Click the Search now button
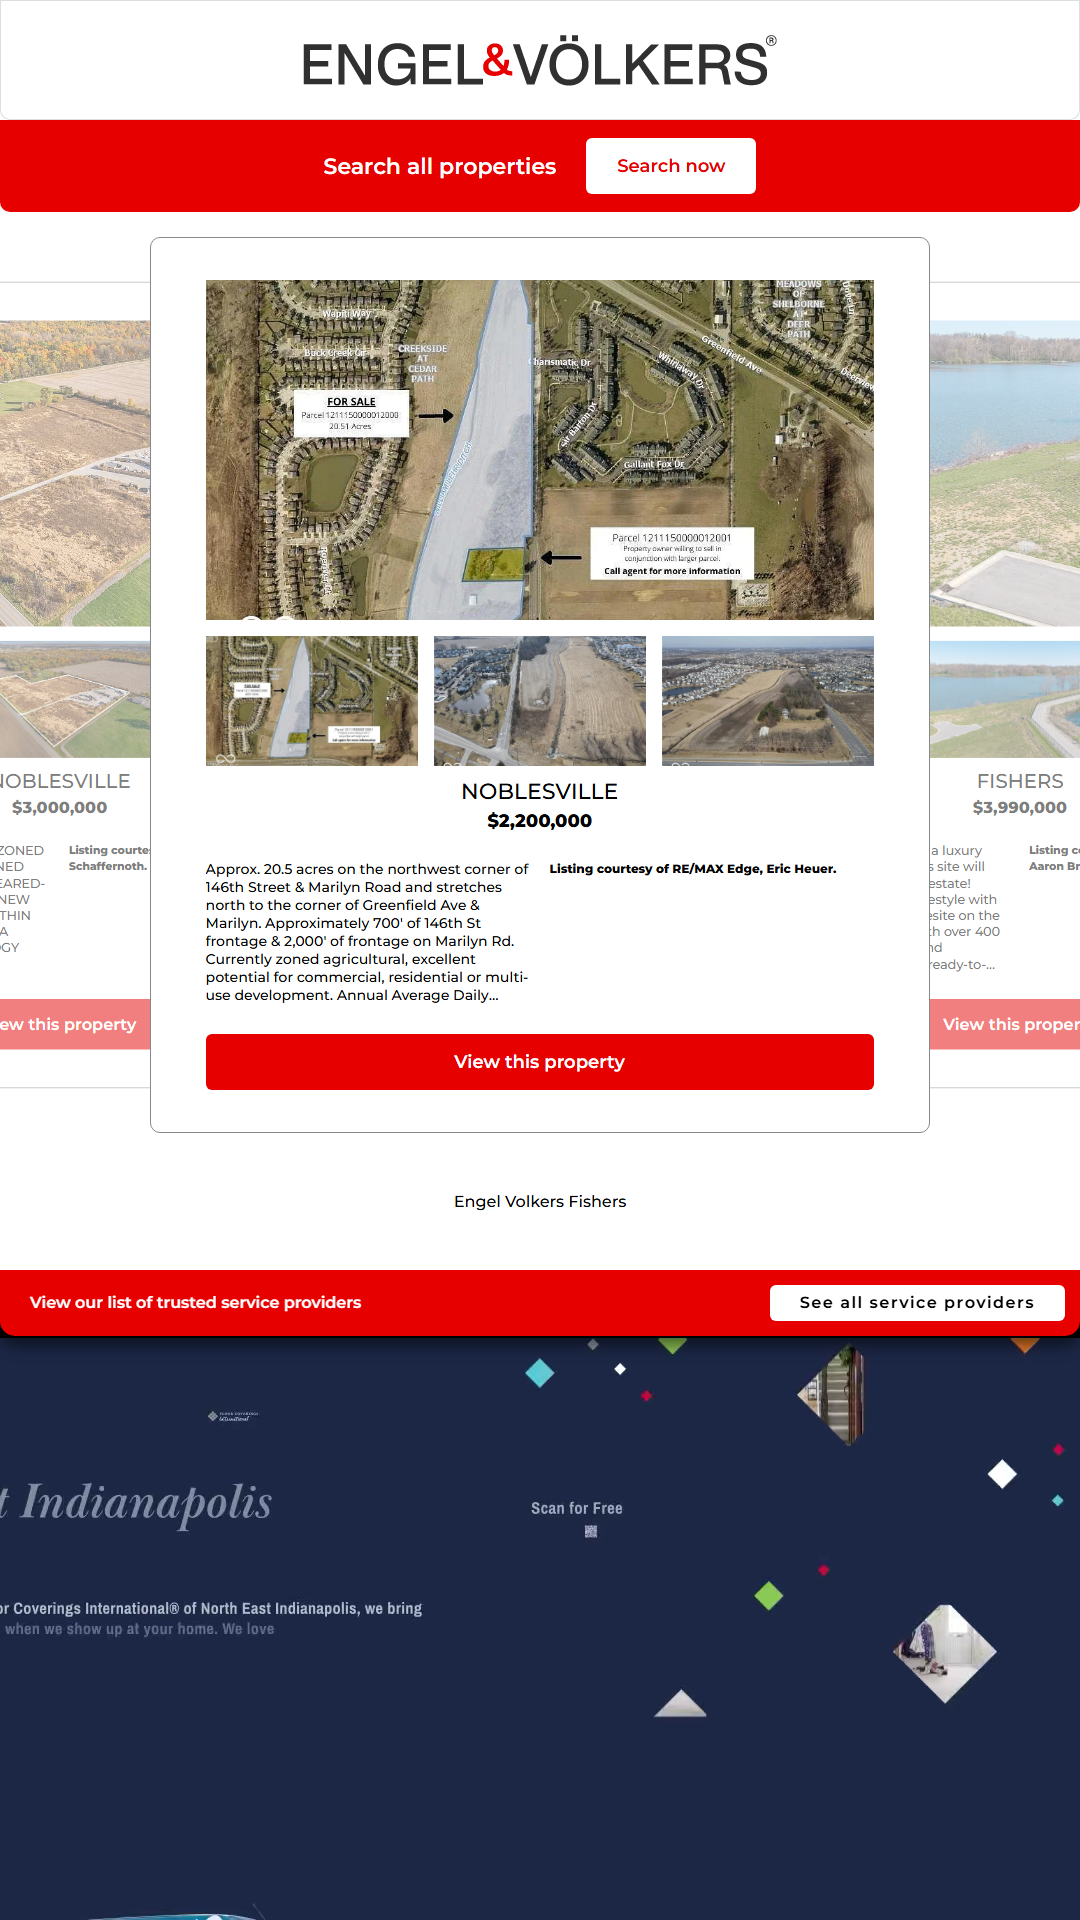The height and width of the screenshot is (1920, 1080). pyautogui.click(x=671, y=166)
